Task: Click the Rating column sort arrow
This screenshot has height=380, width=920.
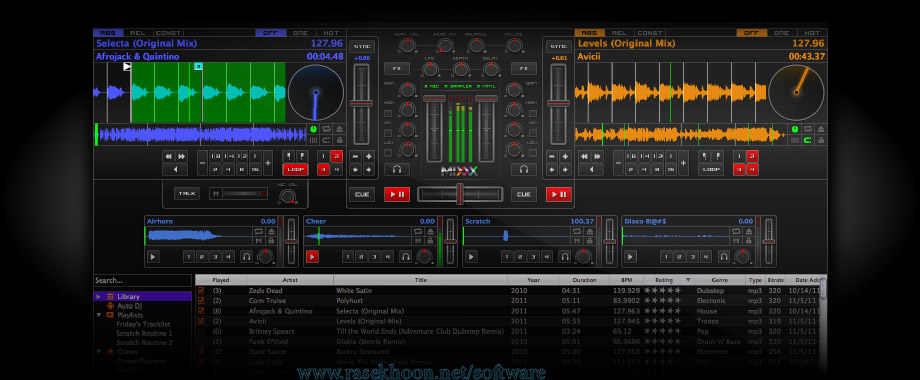Action: click(x=688, y=280)
